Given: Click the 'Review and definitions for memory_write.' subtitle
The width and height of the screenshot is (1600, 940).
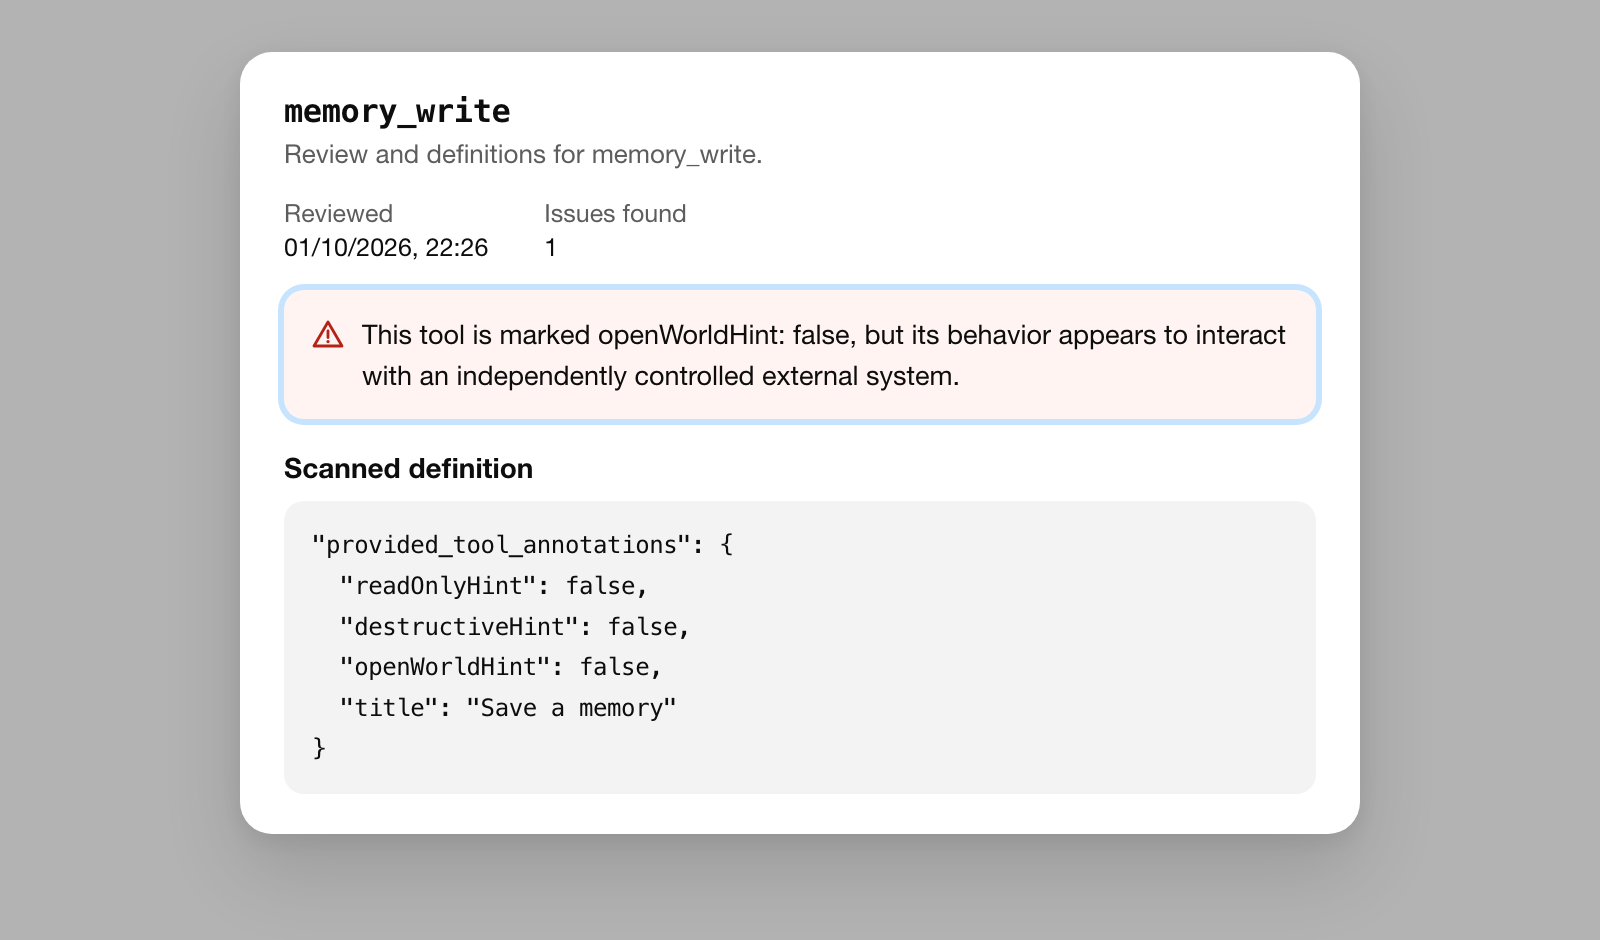Looking at the screenshot, I should click(x=523, y=154).
